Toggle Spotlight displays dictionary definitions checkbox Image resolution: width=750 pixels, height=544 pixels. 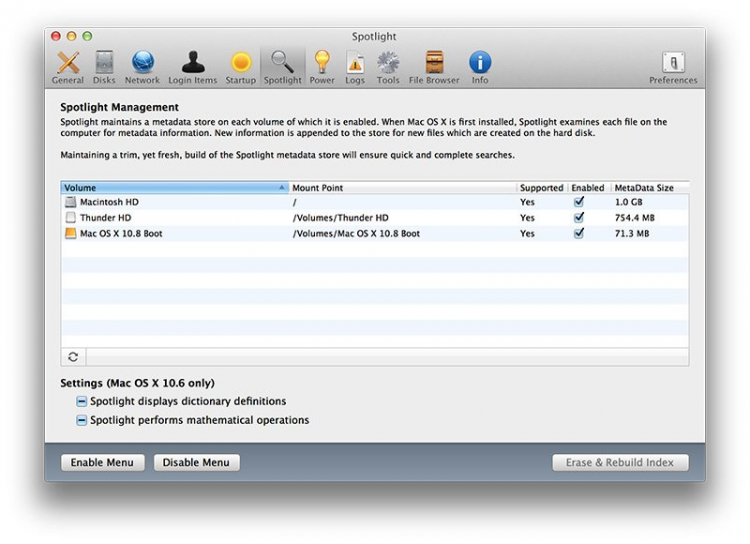click(x=82, y=401)
